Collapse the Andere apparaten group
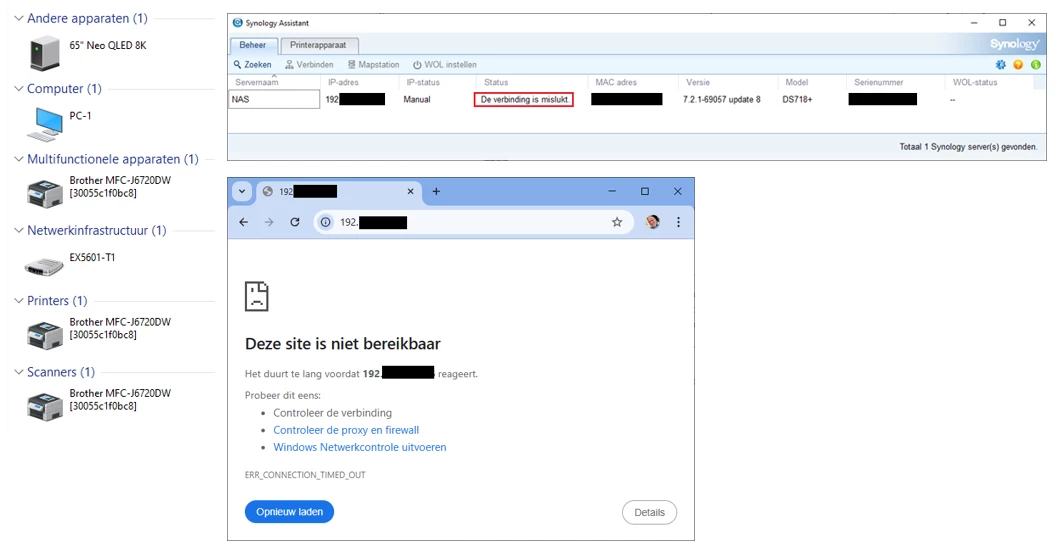The height and width of the screenshot is (554, 1062). tap(19, 18)
